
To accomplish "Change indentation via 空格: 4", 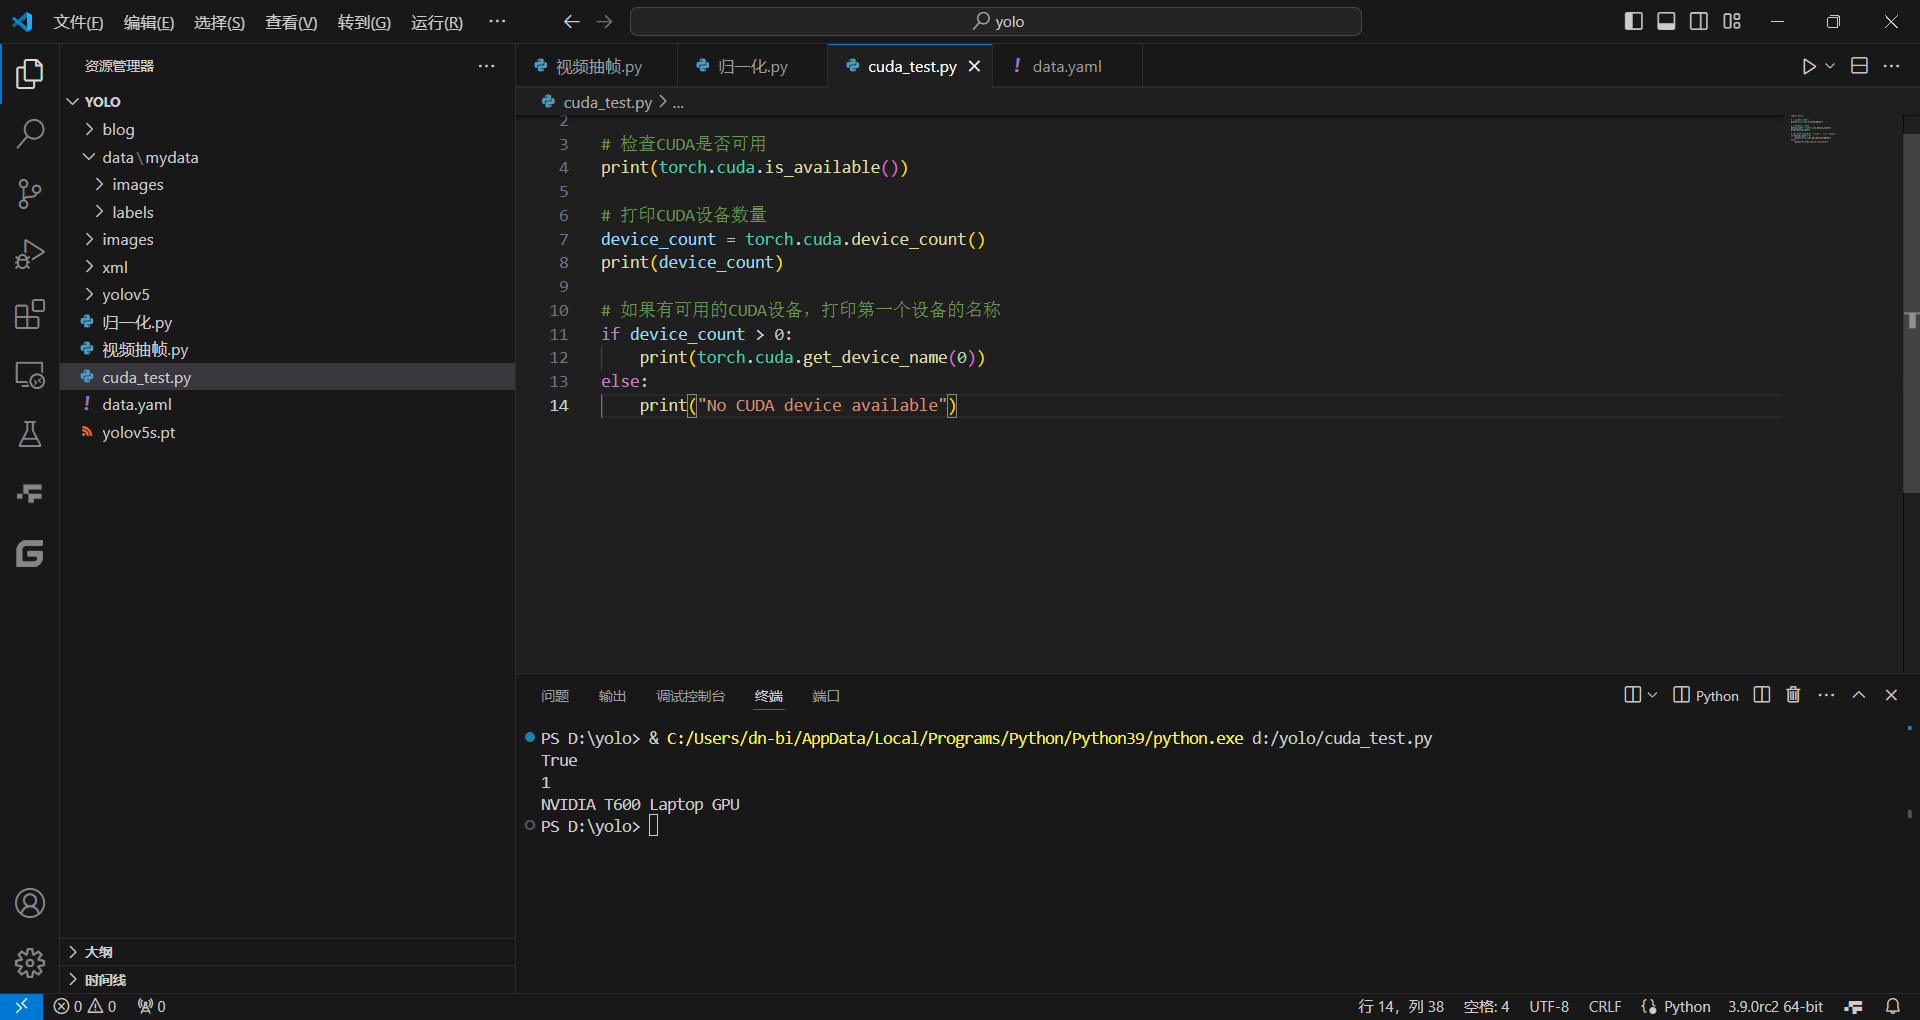I will coord(1486,1007).
